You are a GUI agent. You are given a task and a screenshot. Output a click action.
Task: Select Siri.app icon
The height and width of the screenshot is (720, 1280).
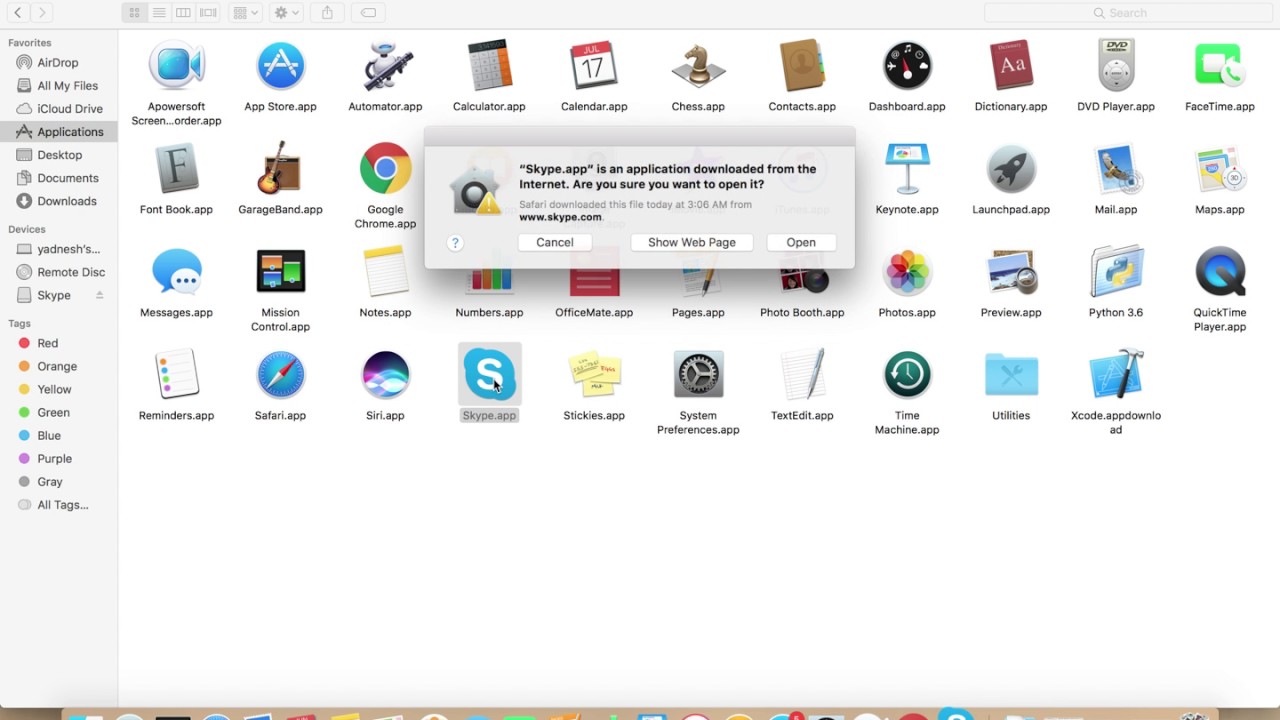click(x=385, y=375)
